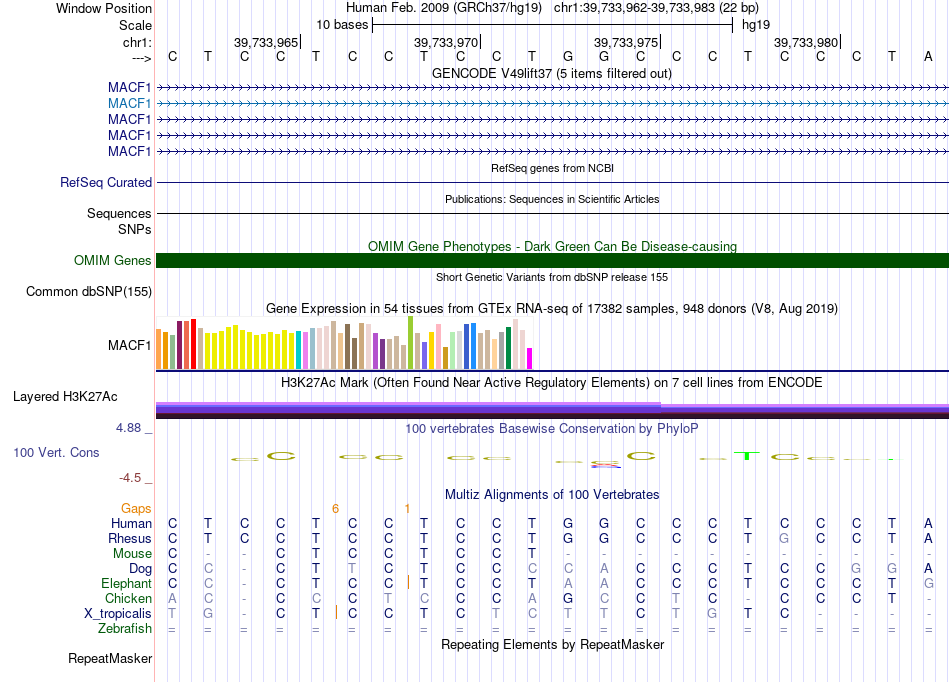
Task: Click the X_tropicalis alignment label
Action: [x=119, y=613]
